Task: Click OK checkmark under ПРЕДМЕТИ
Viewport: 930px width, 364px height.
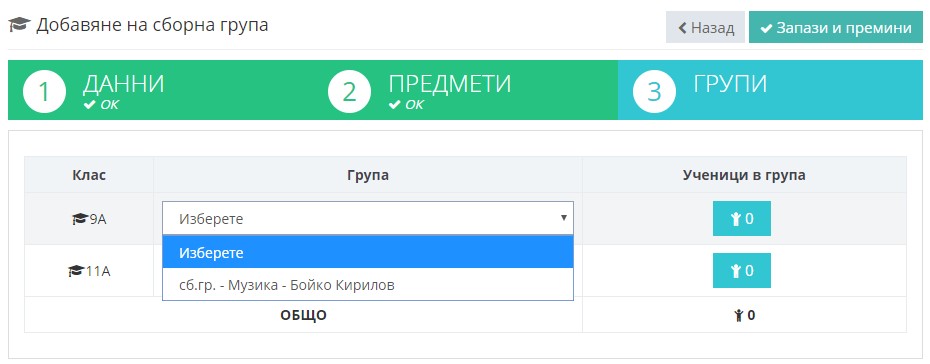Action: coord(394,106)
